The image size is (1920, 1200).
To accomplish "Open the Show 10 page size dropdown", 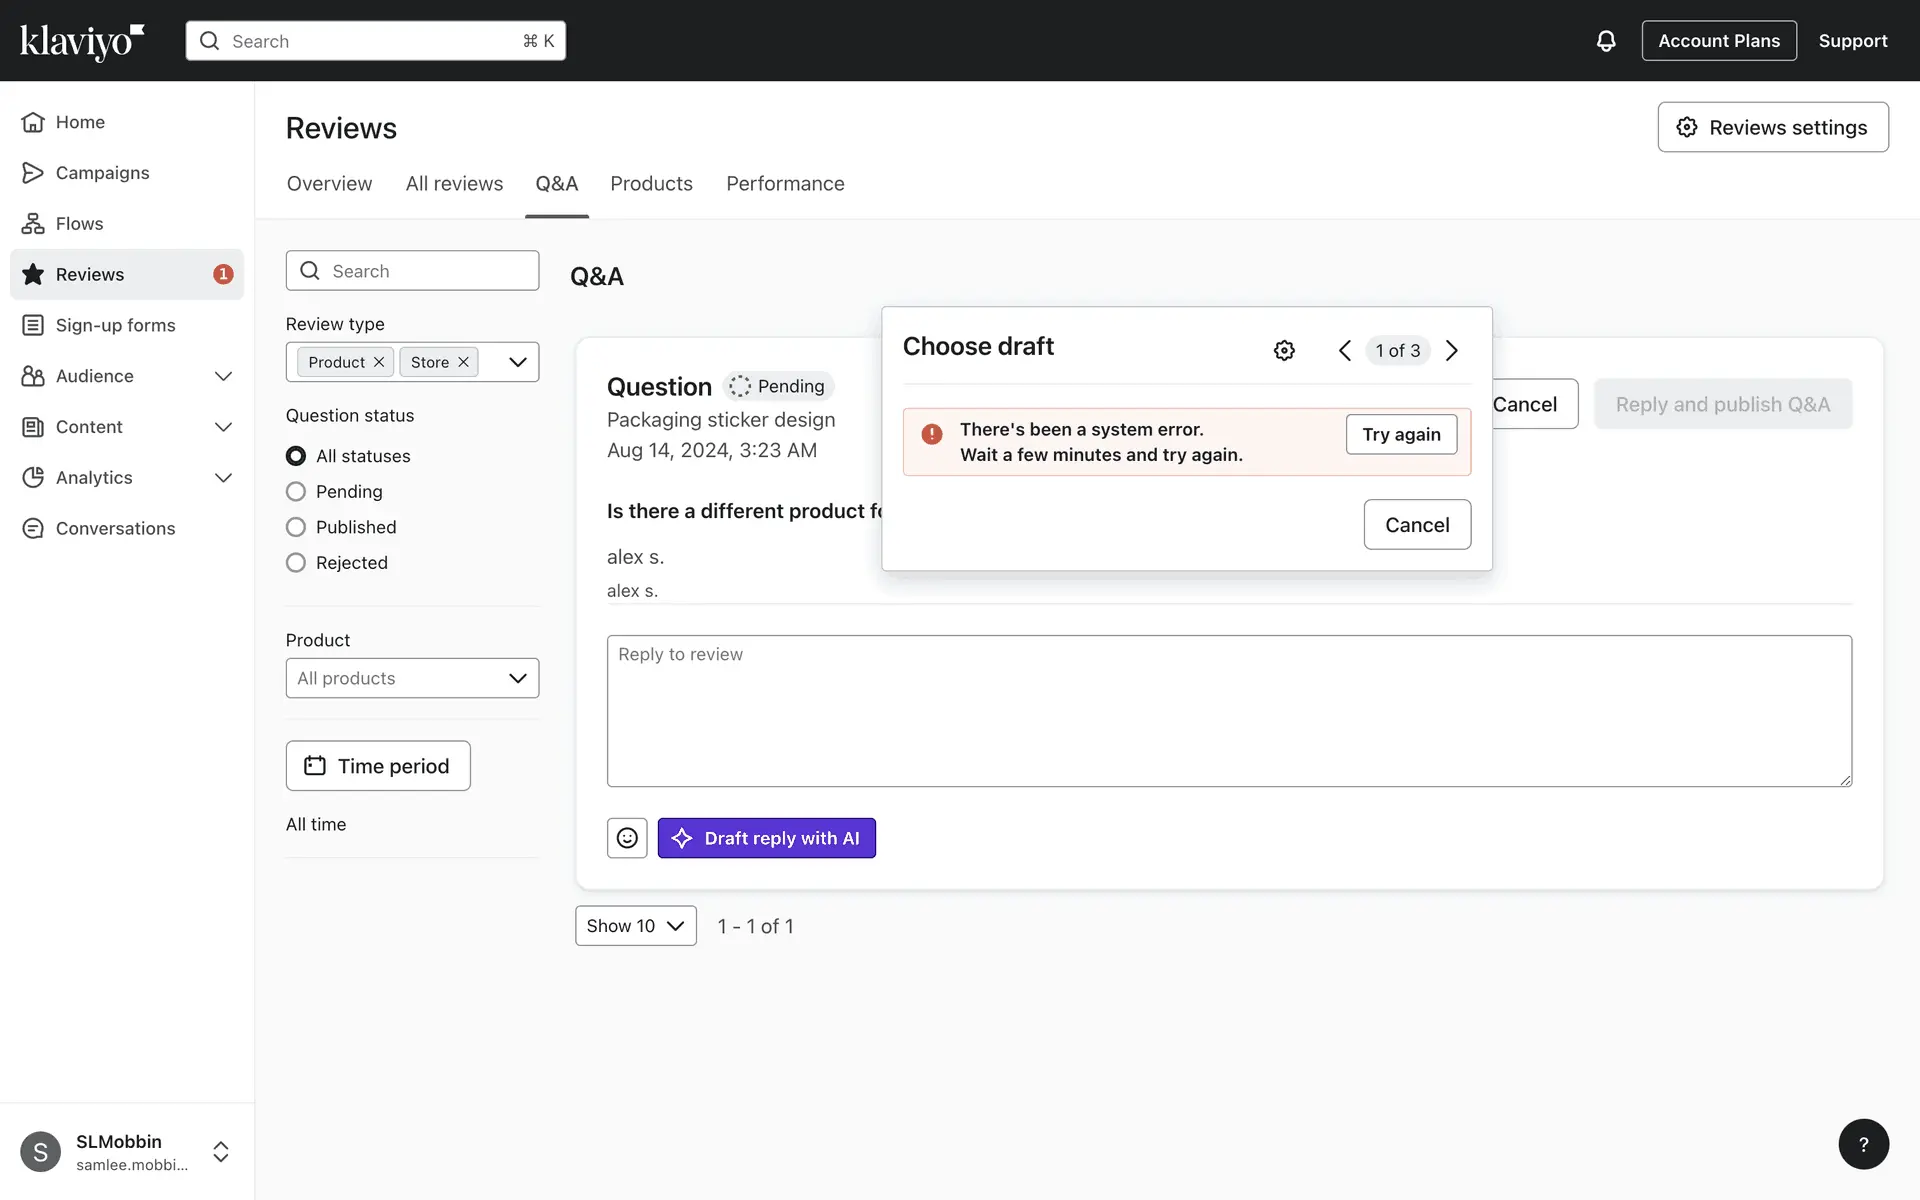I will (x=635, y=926).
